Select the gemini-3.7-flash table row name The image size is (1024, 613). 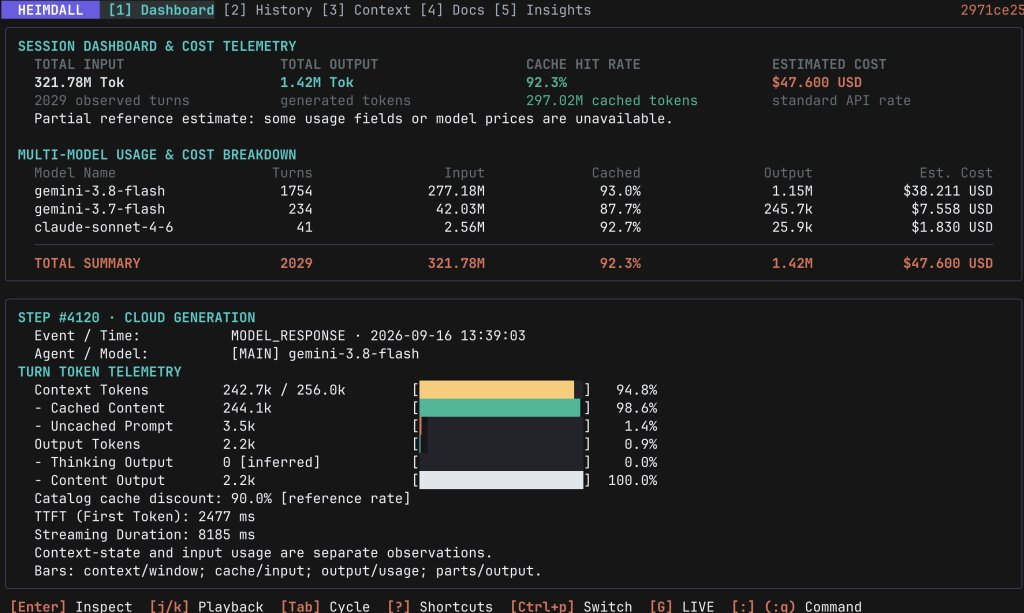[x=100, y=210]
